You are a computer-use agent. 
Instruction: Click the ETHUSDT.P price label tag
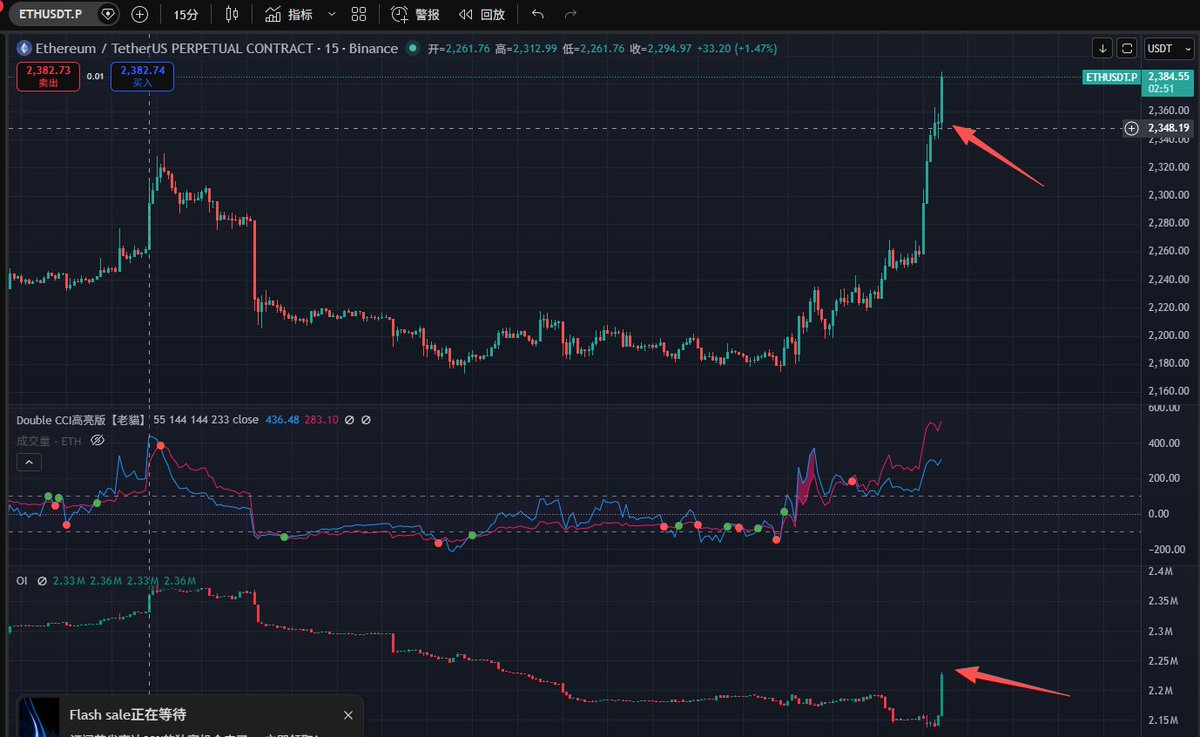coord(1112,77)
